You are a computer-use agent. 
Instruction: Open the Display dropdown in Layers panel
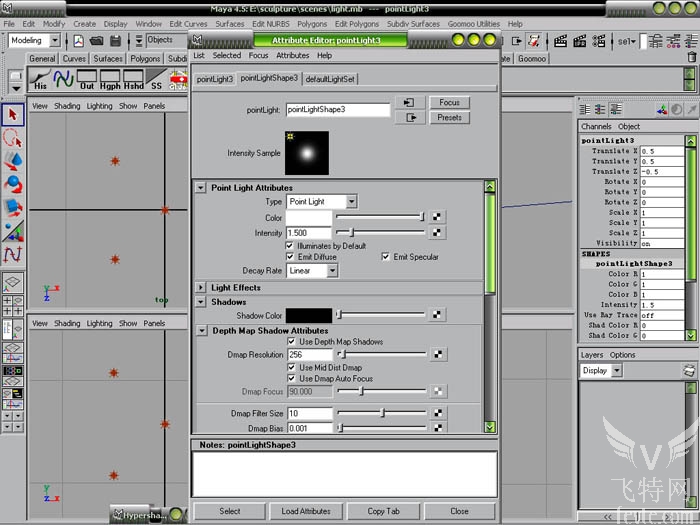point(601,371)
